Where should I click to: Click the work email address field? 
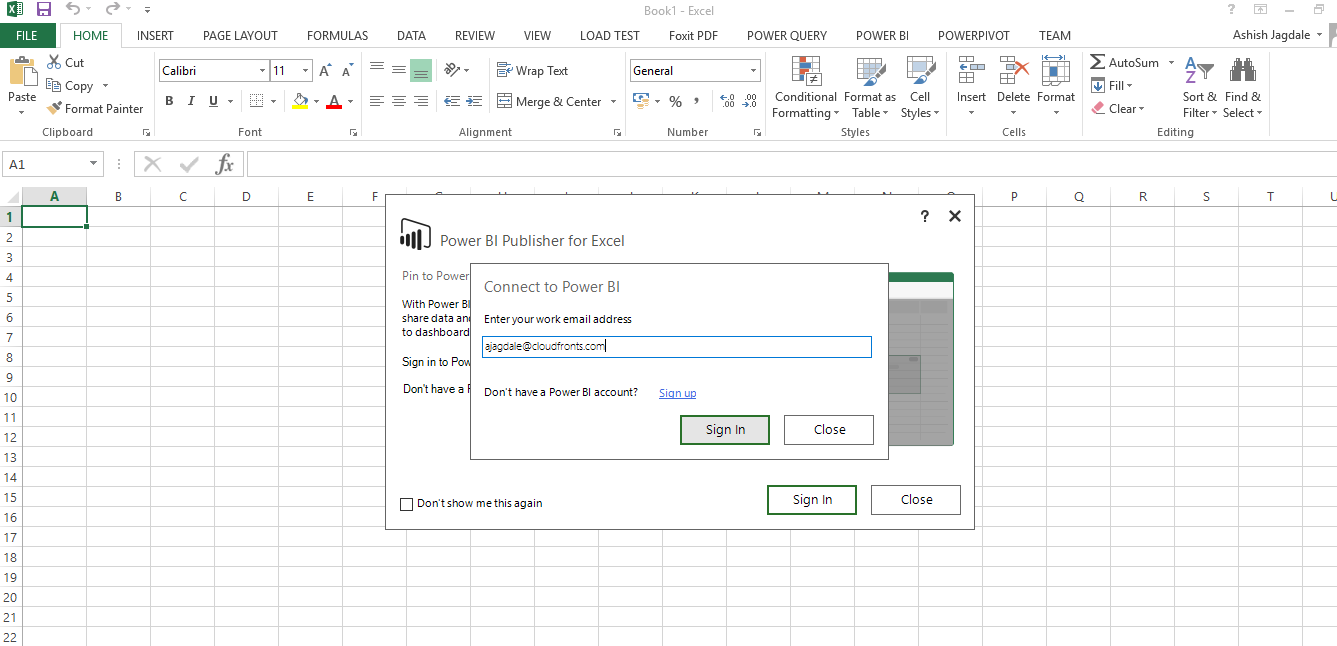click(676, 347)
